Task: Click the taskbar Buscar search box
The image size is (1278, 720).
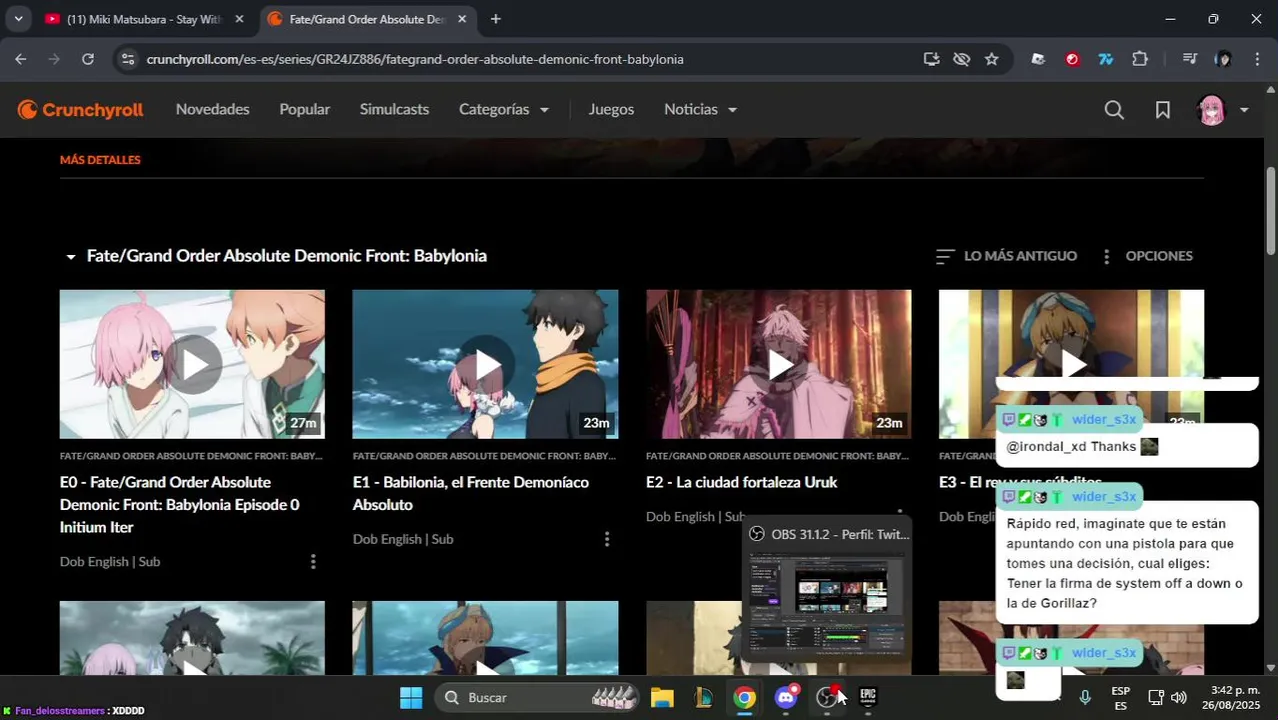Action: point(537,697)
